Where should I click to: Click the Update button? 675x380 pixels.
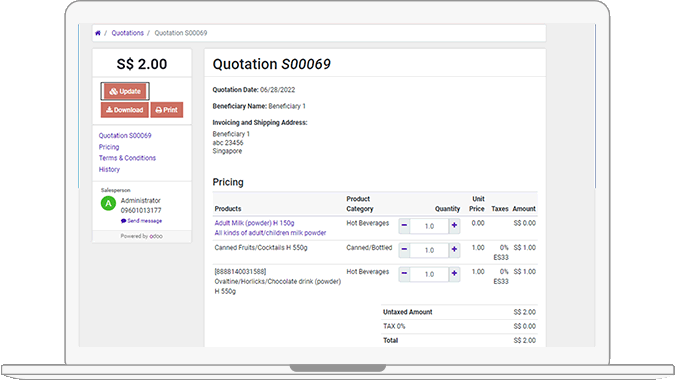point(125,91)
